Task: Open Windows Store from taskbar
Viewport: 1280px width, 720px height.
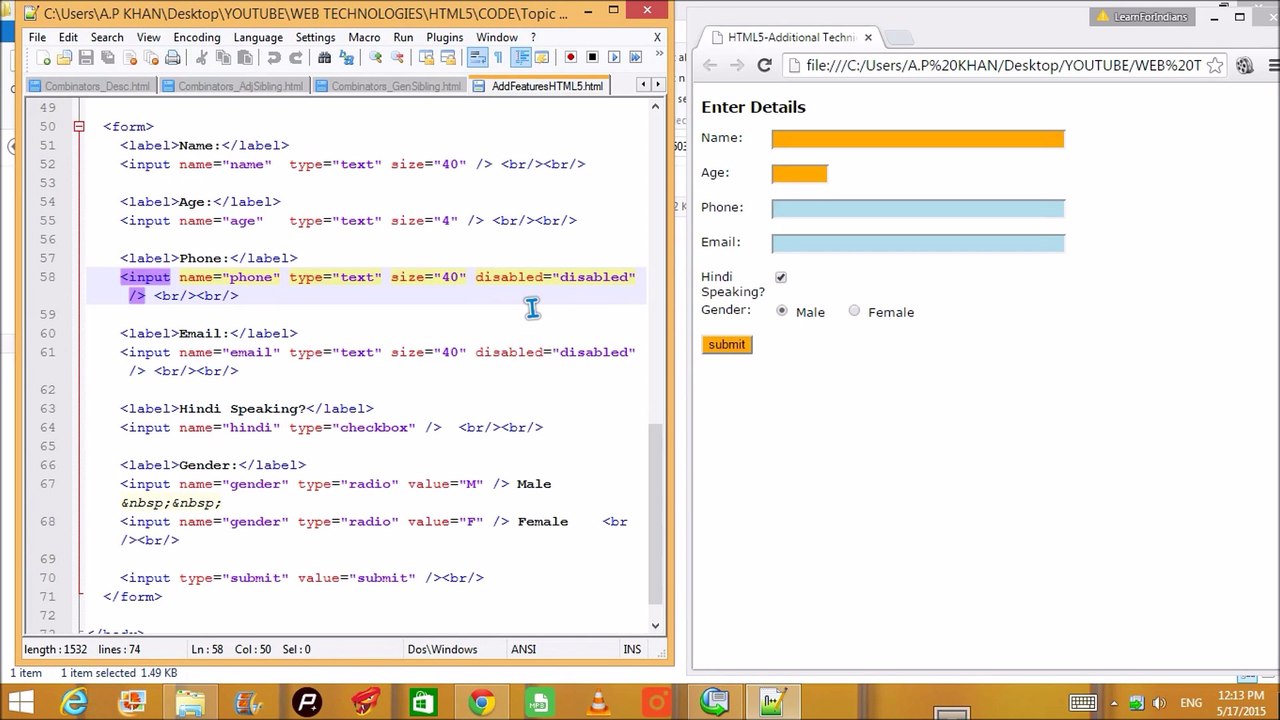Action: [x=424, y=703]
